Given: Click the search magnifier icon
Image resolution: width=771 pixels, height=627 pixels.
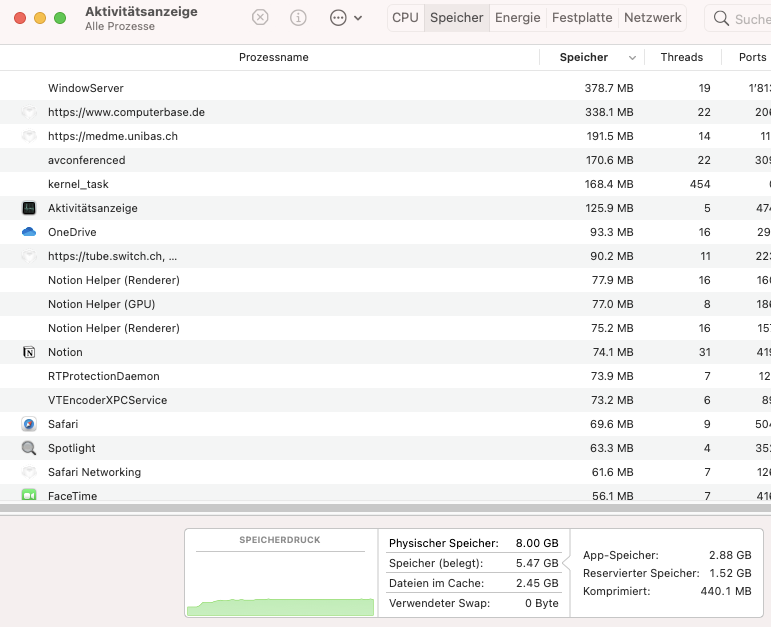Looking at the screenshot, I should pos(721,19).
